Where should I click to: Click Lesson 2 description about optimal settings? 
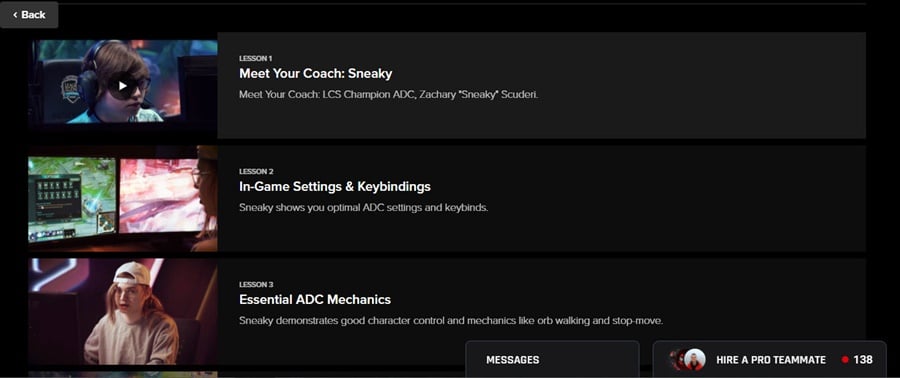tap(363, 208)
